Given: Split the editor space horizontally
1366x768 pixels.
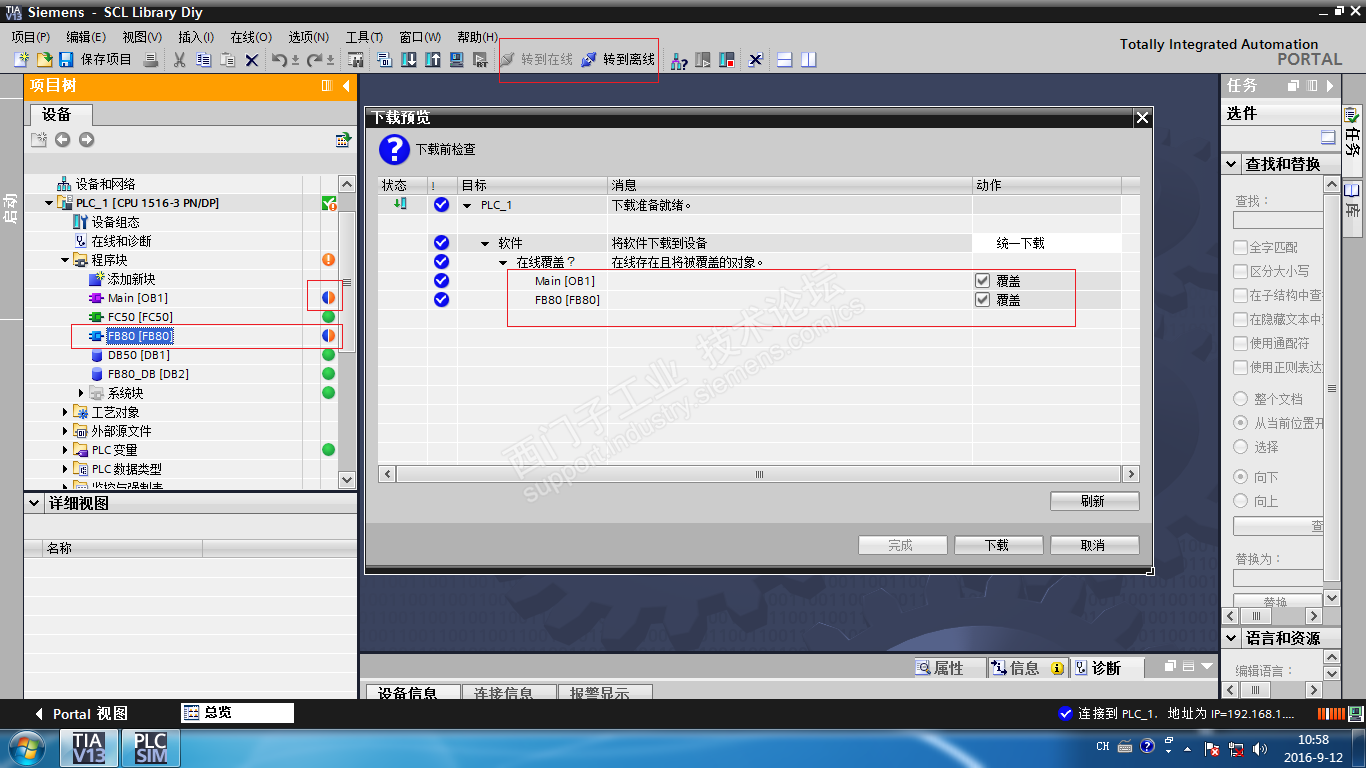Looking at the screenshot, I should click(785, 60).
